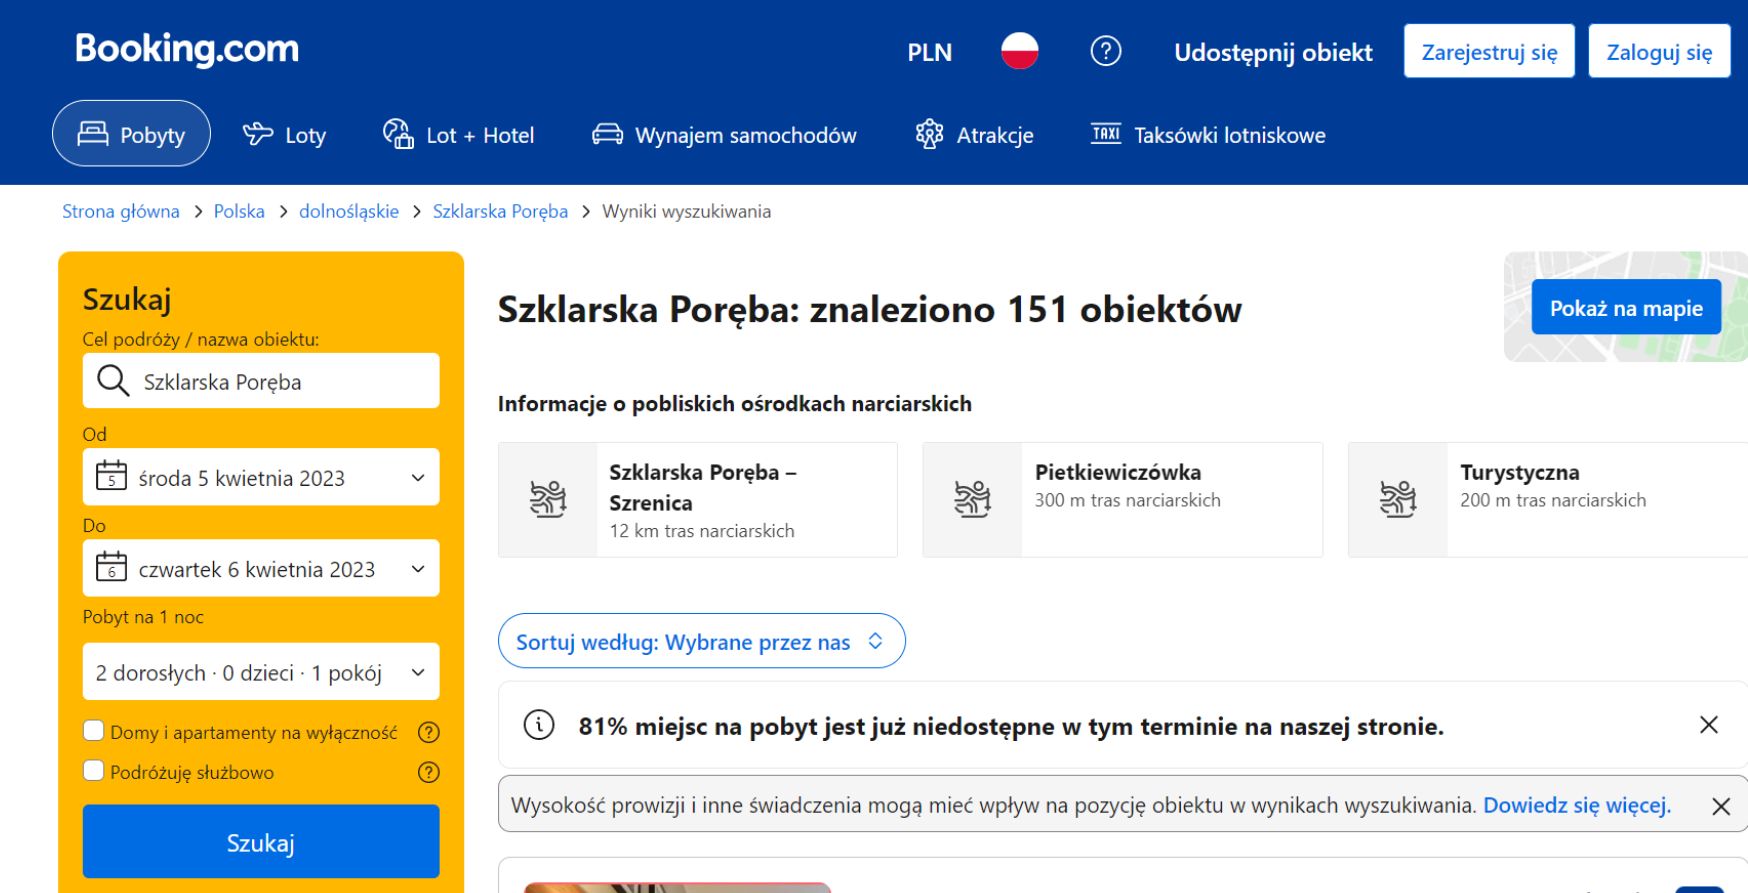Click info icon beside Domy i apartamenty

point(428,732)
